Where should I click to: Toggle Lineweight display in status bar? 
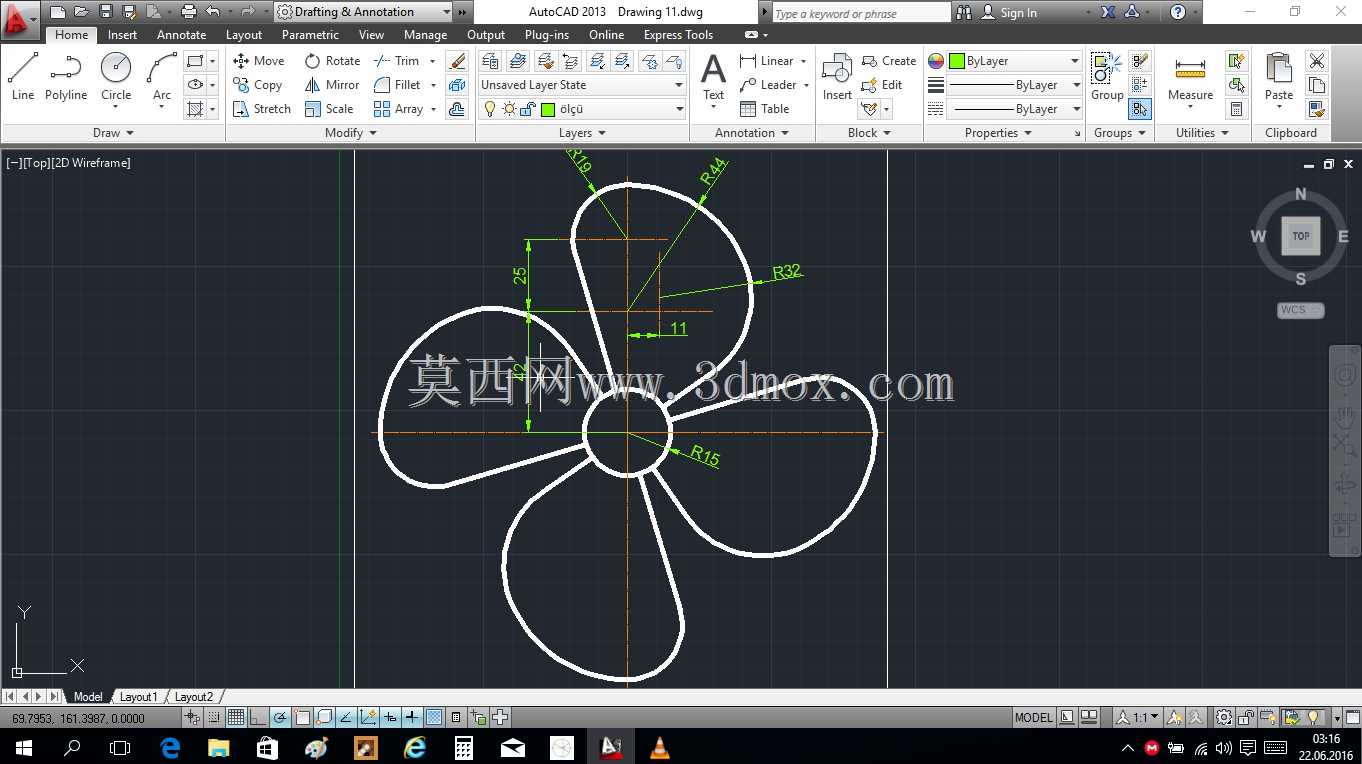[x=412, y=717]
